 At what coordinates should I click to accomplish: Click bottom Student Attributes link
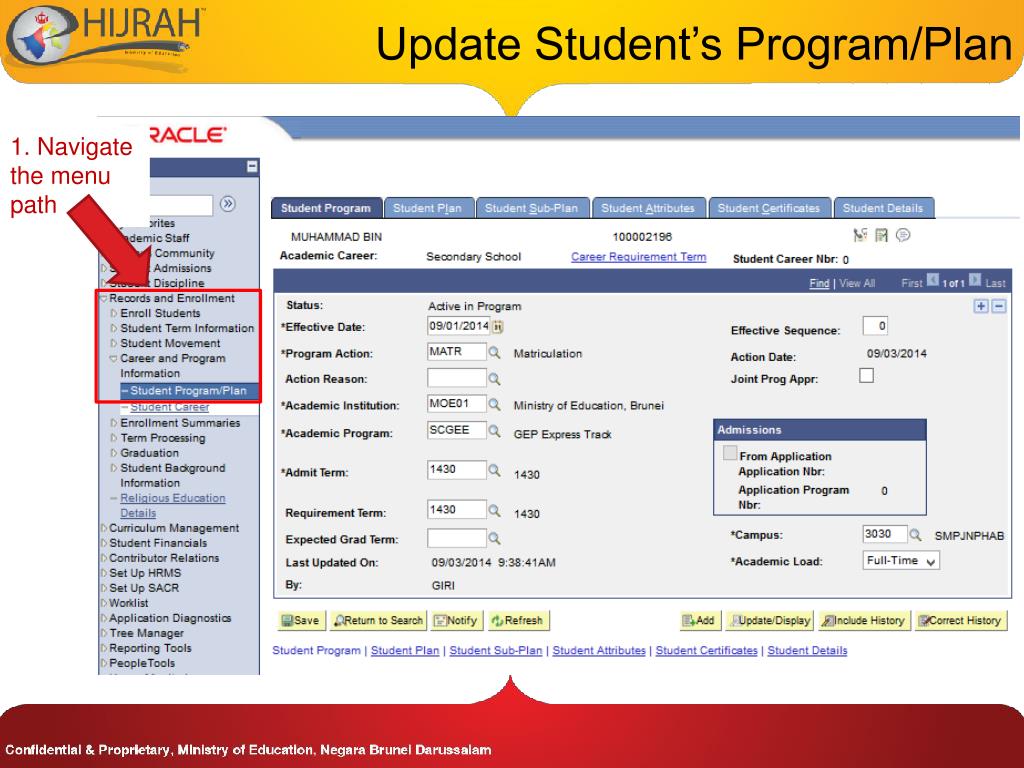point(599,650)
